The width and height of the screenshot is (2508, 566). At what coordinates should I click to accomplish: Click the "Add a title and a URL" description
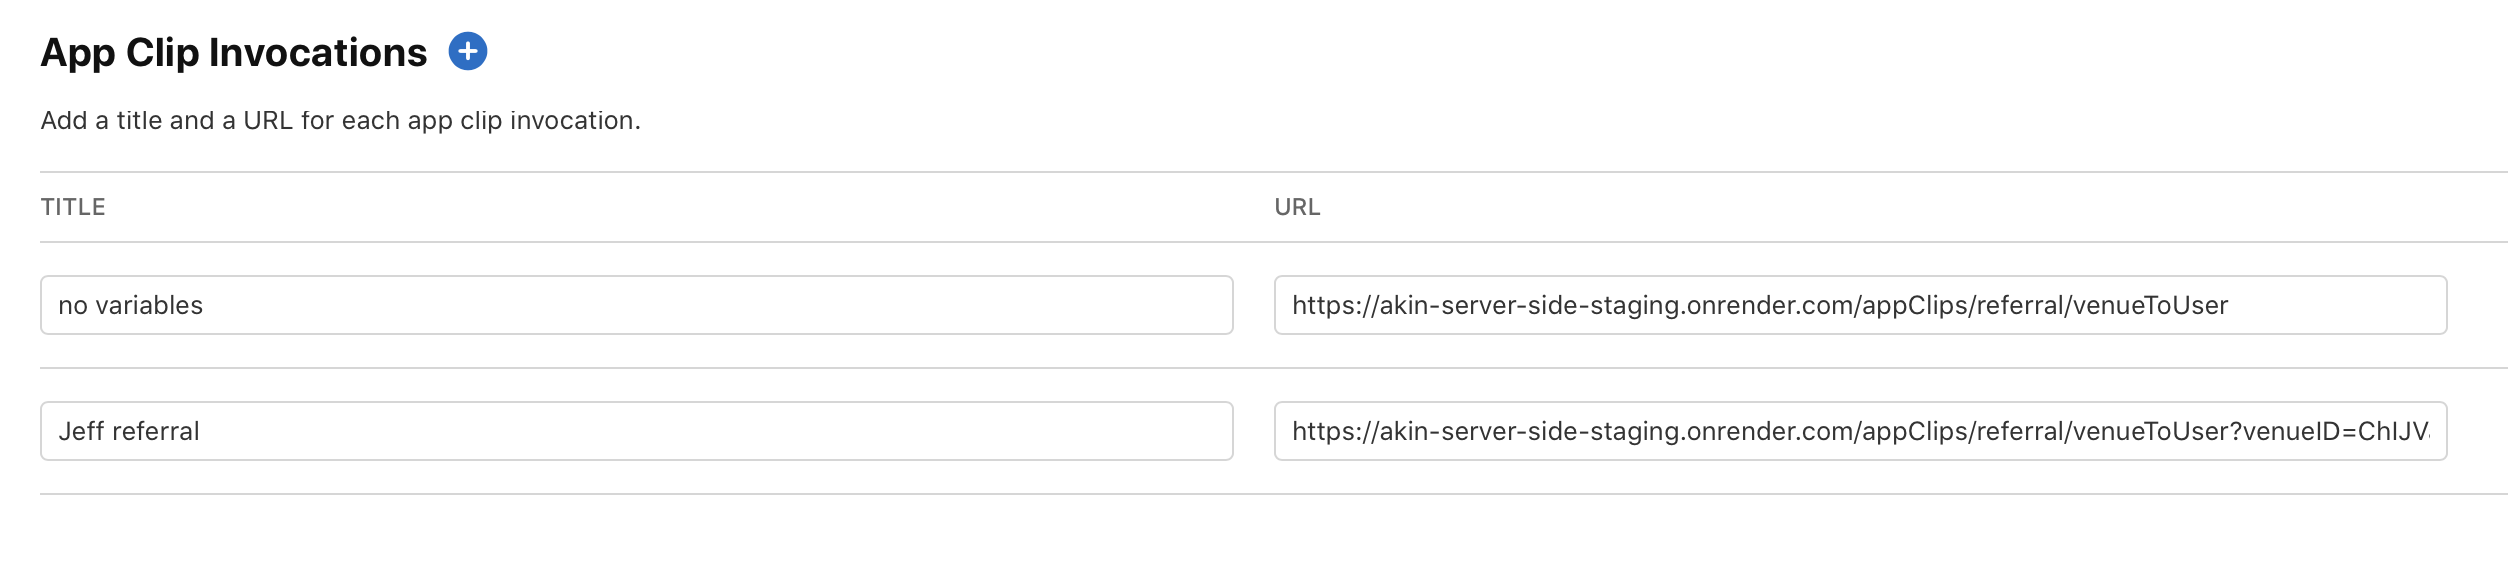[x=340, y=121]
